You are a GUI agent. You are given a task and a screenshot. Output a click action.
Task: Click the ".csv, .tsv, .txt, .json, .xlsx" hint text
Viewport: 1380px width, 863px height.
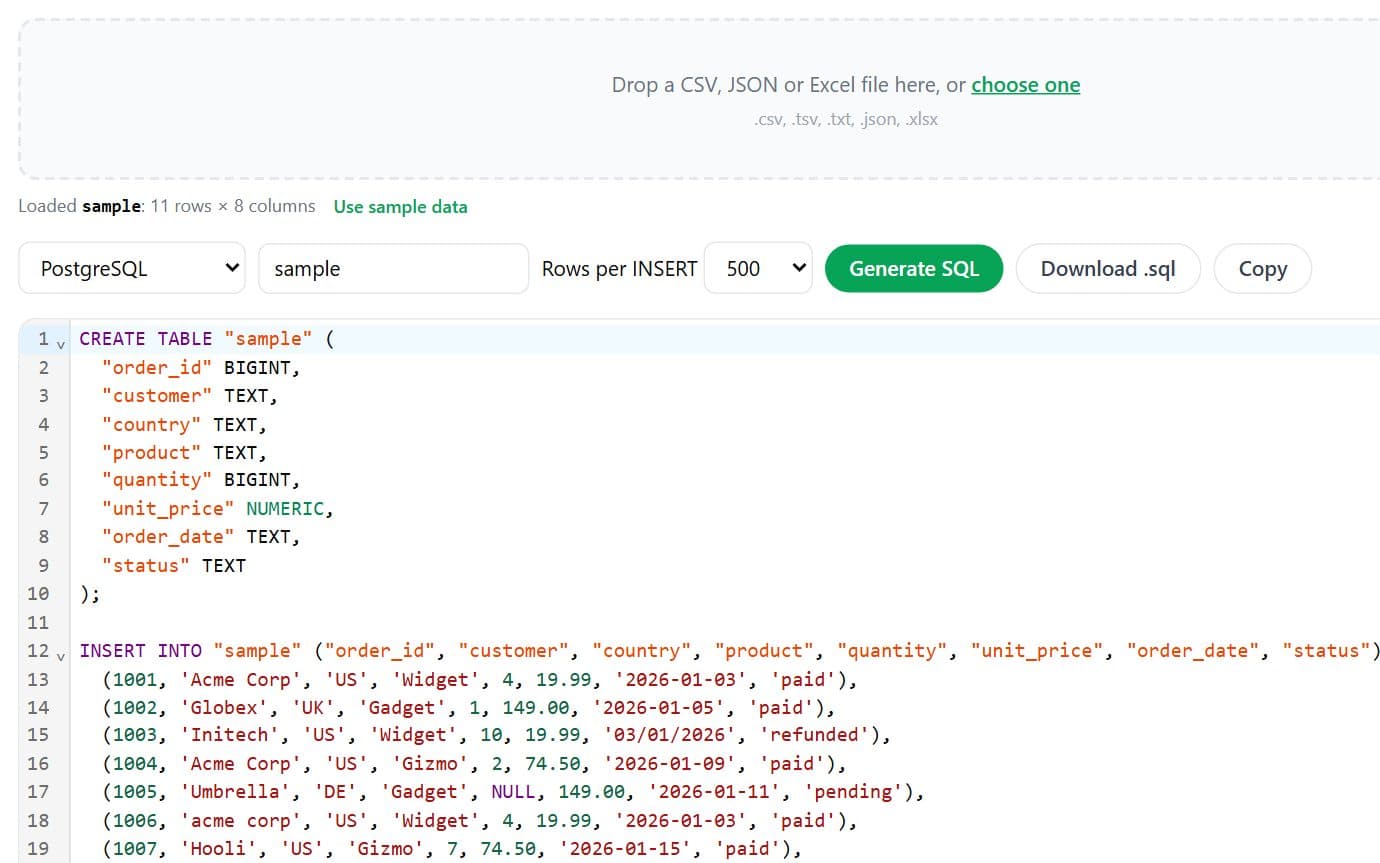tap(846, 119)
